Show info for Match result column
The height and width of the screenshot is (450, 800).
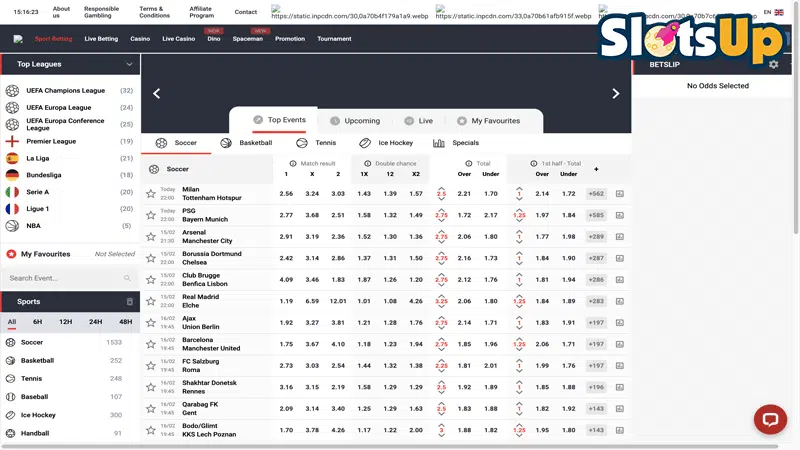(293, 163)
